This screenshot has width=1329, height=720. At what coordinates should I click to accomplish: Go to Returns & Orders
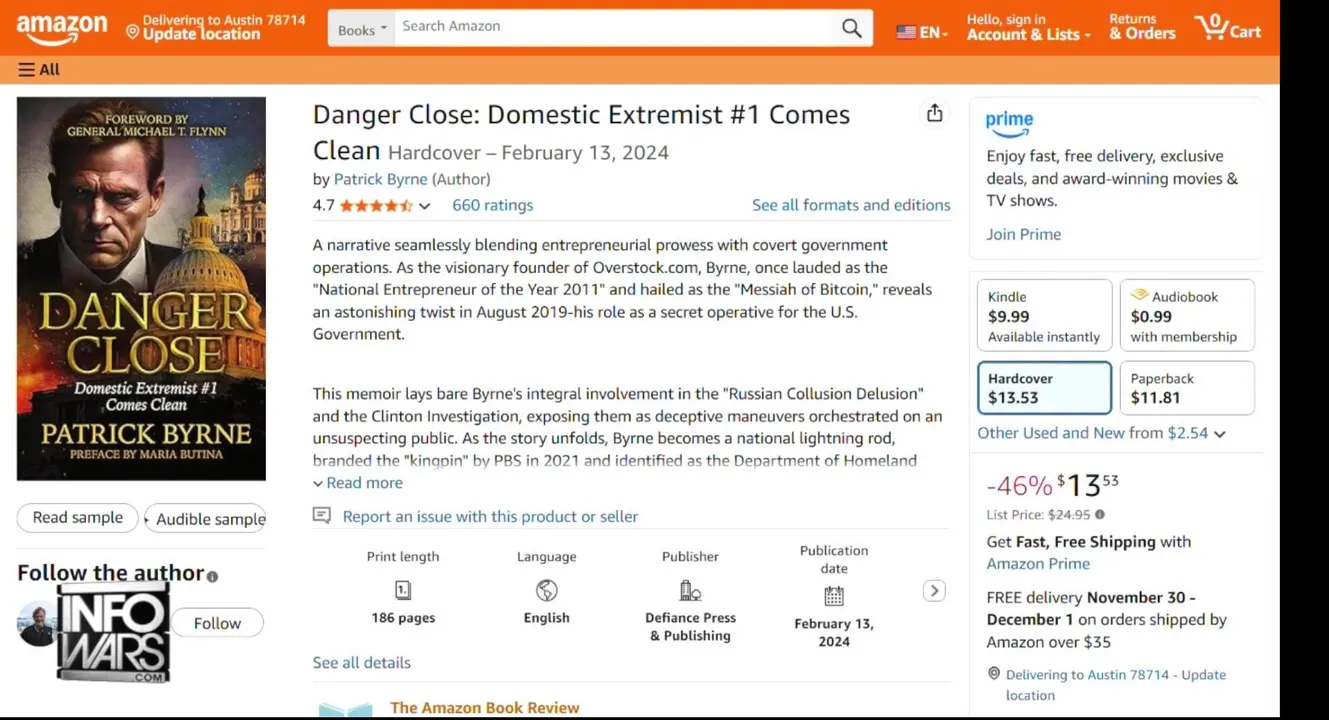pos(1142,27)
